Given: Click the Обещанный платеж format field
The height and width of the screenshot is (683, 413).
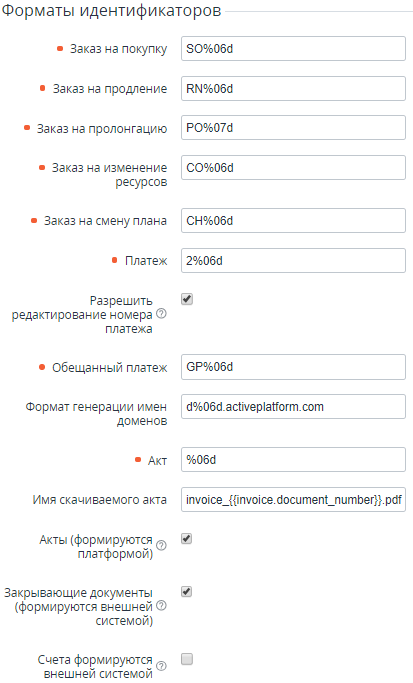Looking at the screenshot, I should click(293, 367).
